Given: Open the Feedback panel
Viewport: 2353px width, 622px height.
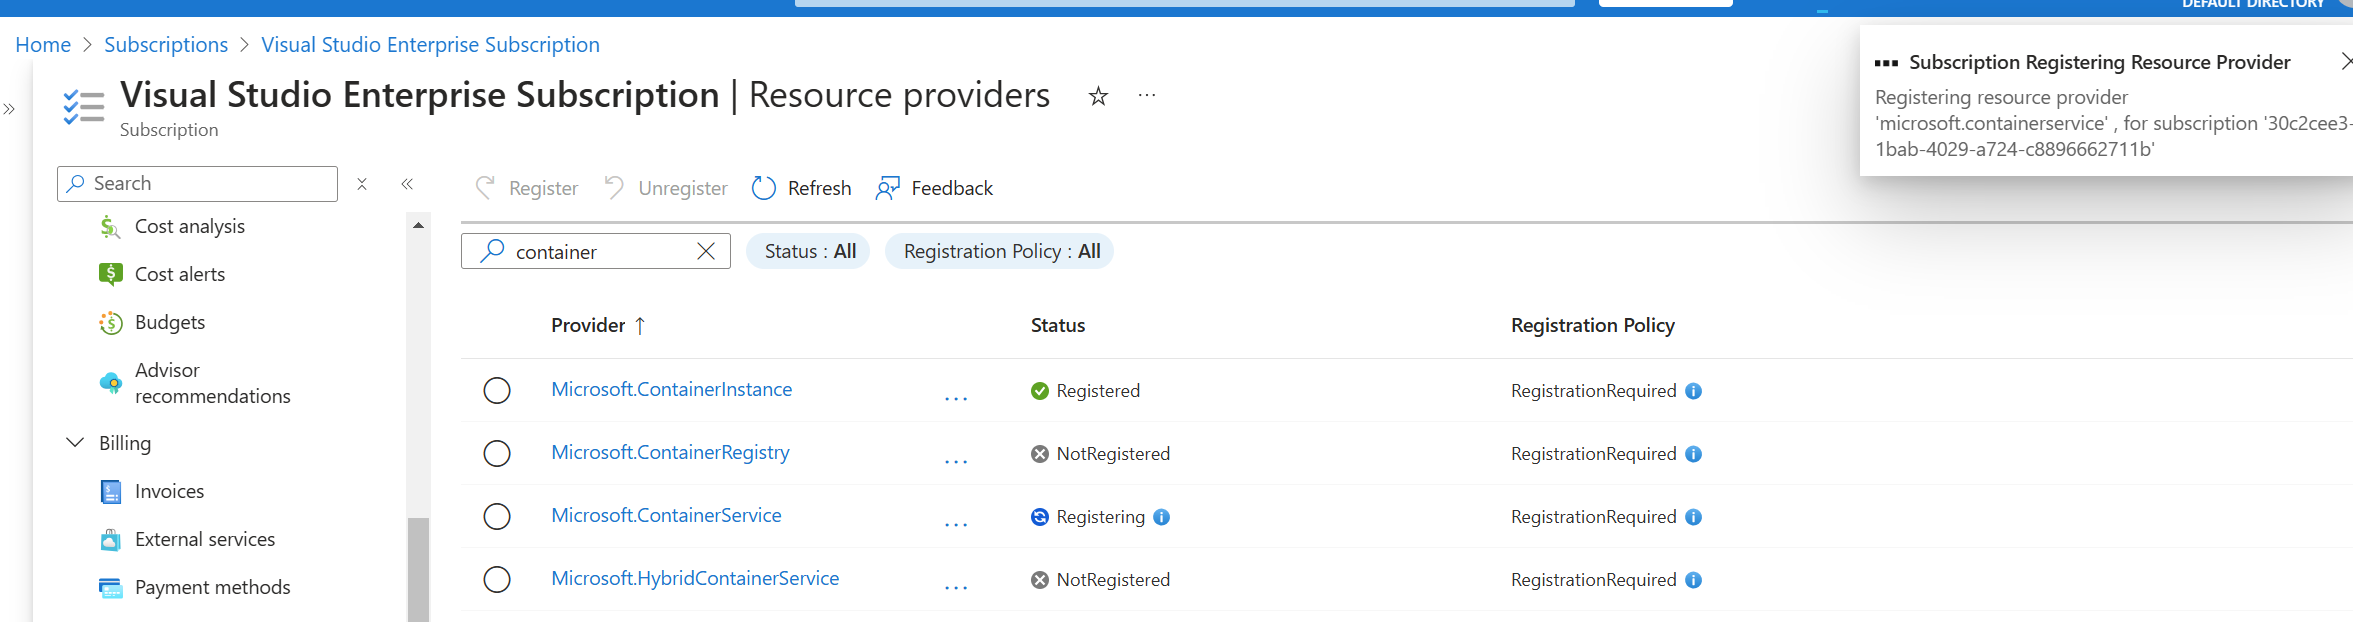Looking at the screenshot, I should click(934, 188).
